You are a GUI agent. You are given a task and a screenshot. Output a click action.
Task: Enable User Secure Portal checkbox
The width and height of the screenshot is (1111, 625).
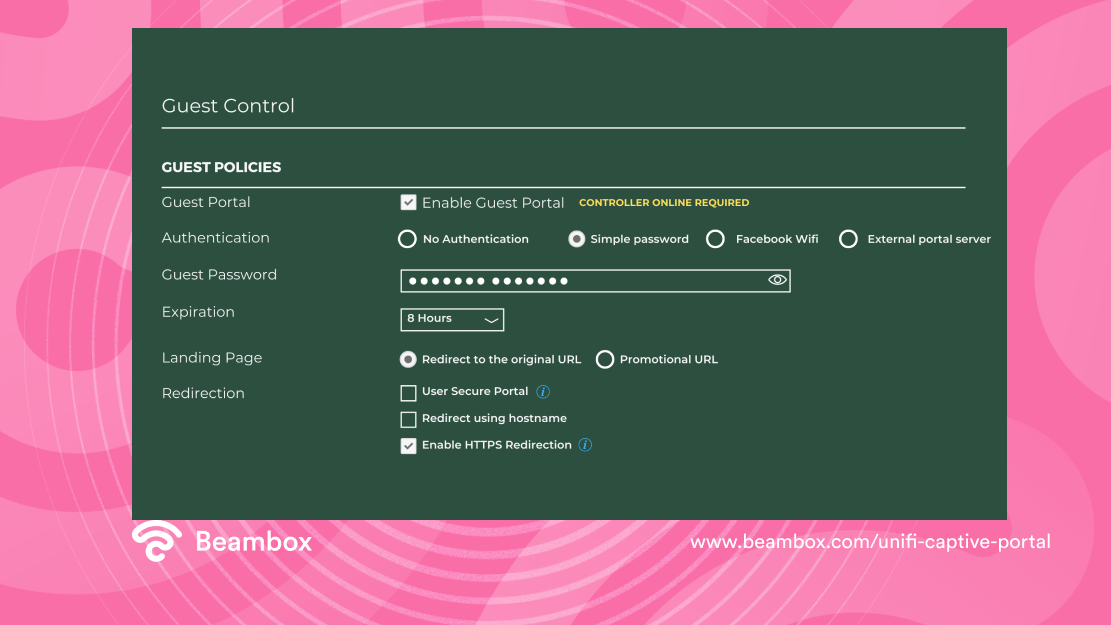coord(408,393)
